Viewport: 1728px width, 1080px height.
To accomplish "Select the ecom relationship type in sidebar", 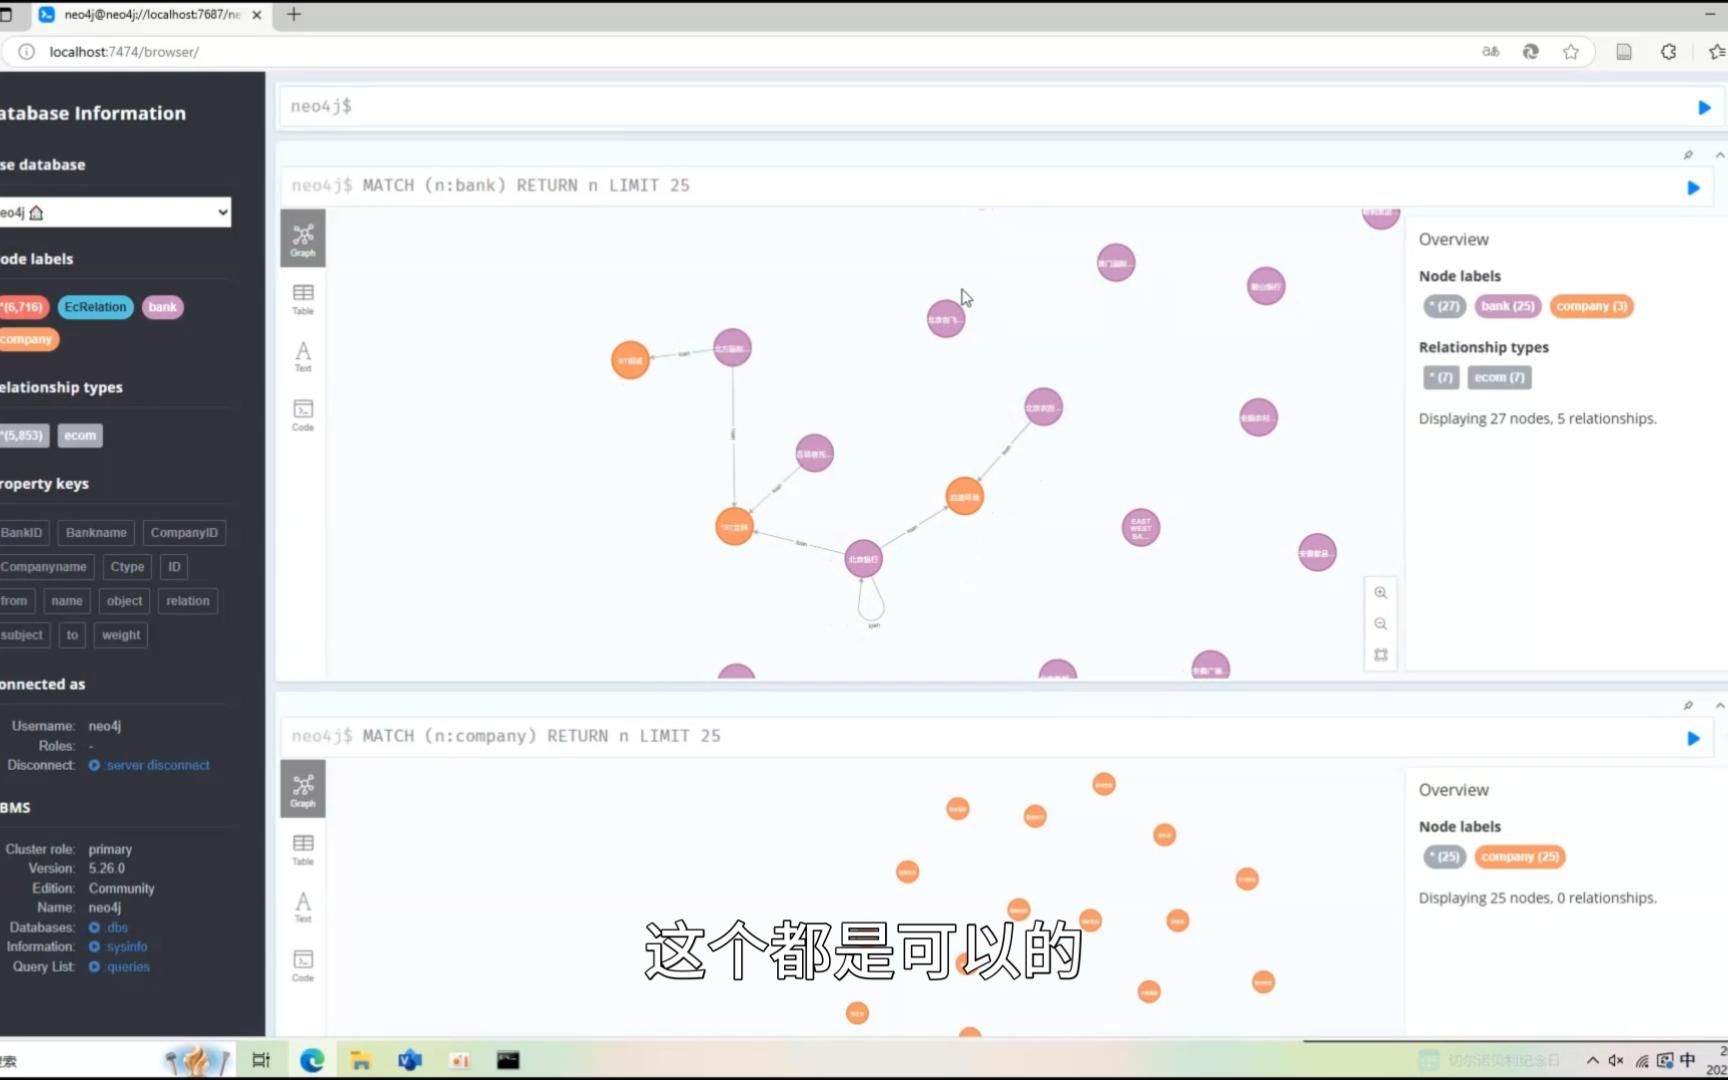I will tap(80, 435).
